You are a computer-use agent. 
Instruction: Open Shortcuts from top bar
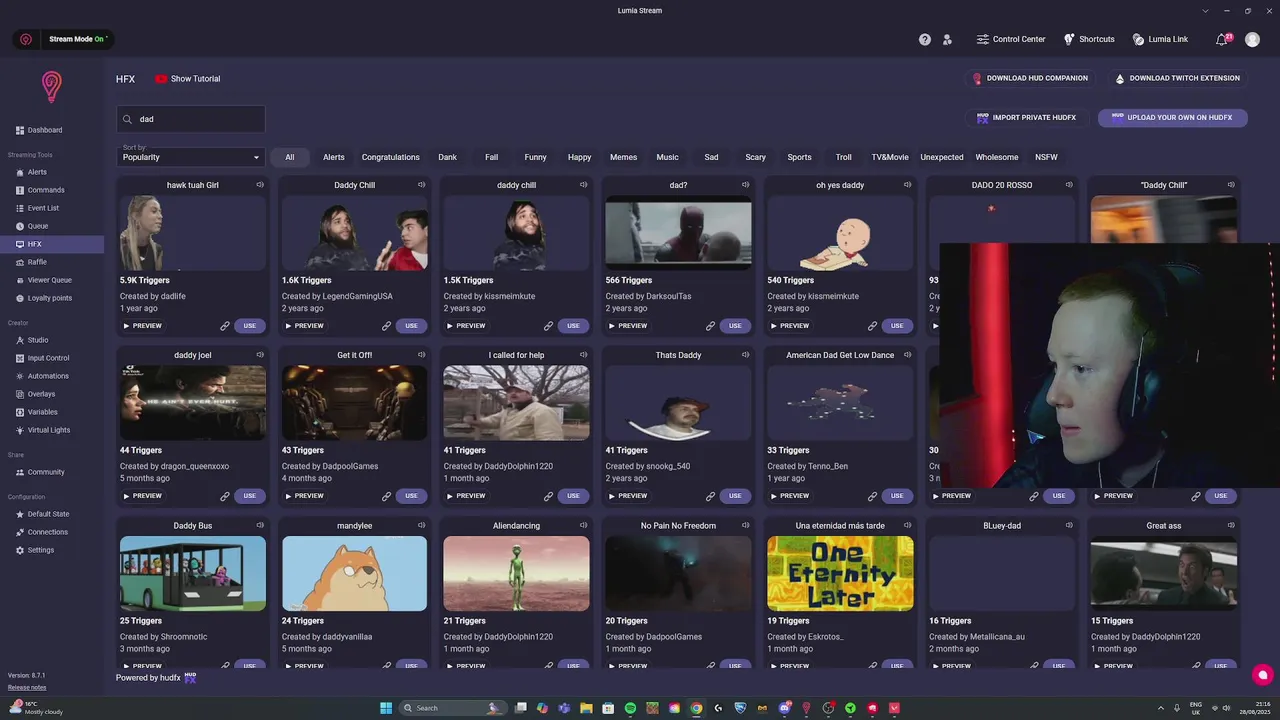click(x=1089, y=39)
